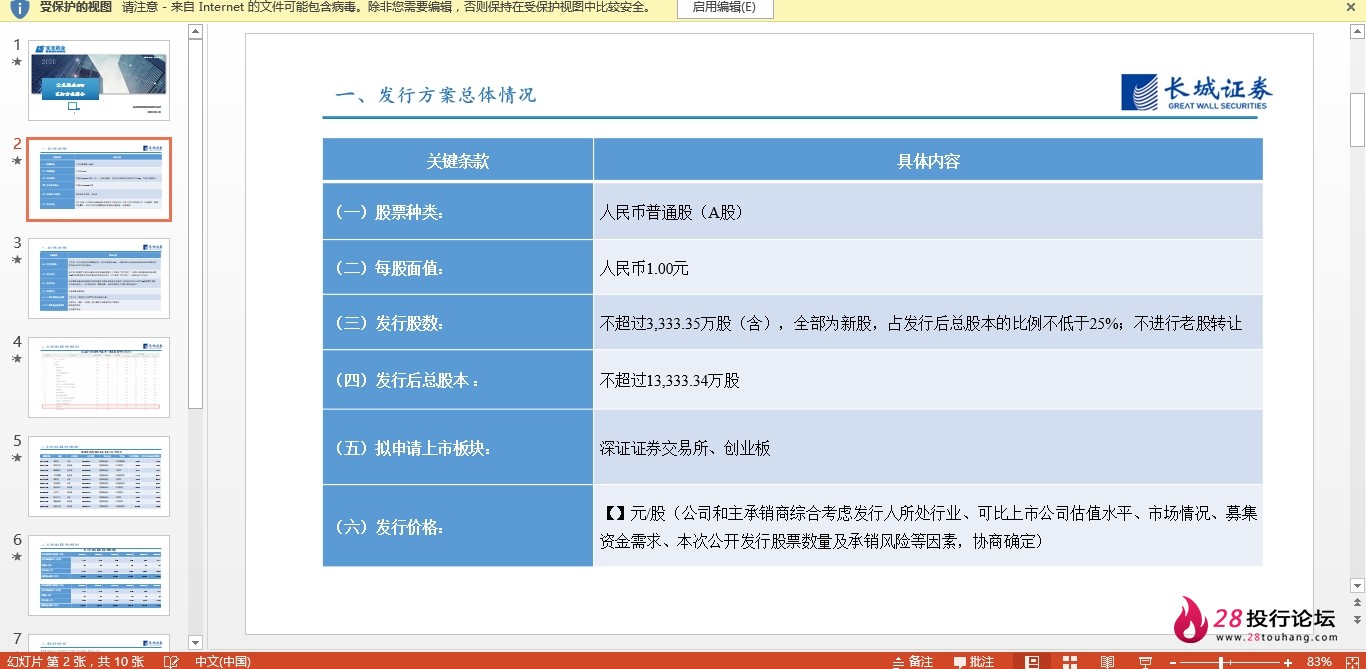Click the cell (五) 拟申请上市板块:
The height and width of the screenshot is (669, 1366).
458,448
